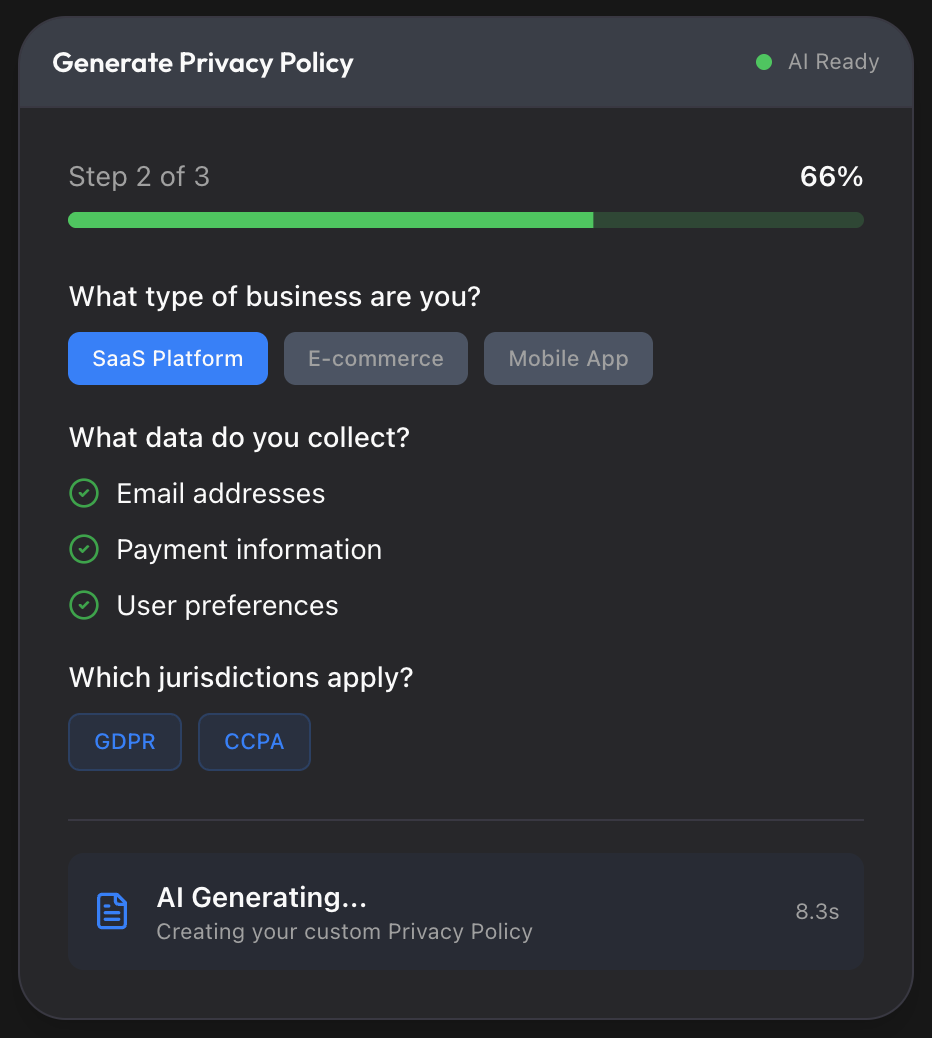The width and height of the screenshot is (932, 1038).
Task: Click the 8.3s generation timer
Action: pyautogui.click(x=817, y=911)
